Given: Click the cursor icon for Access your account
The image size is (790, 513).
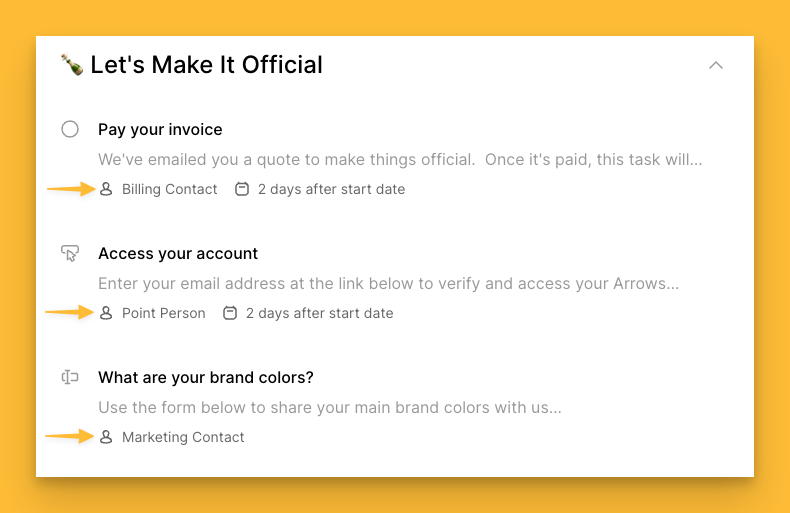Looking at the screenshot, I should (x=70, y=253).
